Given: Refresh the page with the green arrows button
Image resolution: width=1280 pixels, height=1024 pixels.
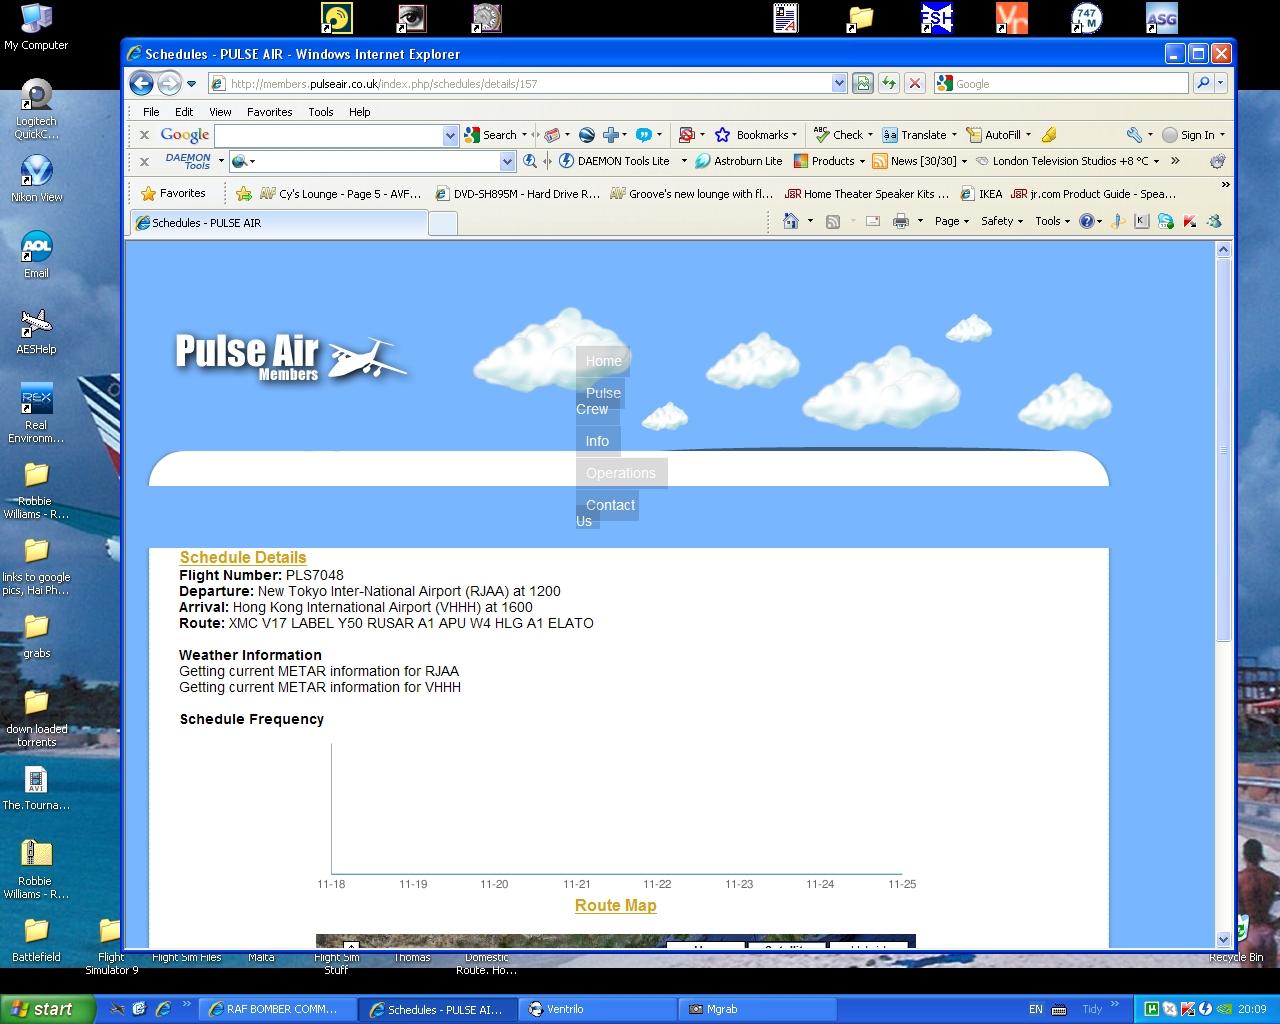Looking at the screenshot, I should [888, 84].
